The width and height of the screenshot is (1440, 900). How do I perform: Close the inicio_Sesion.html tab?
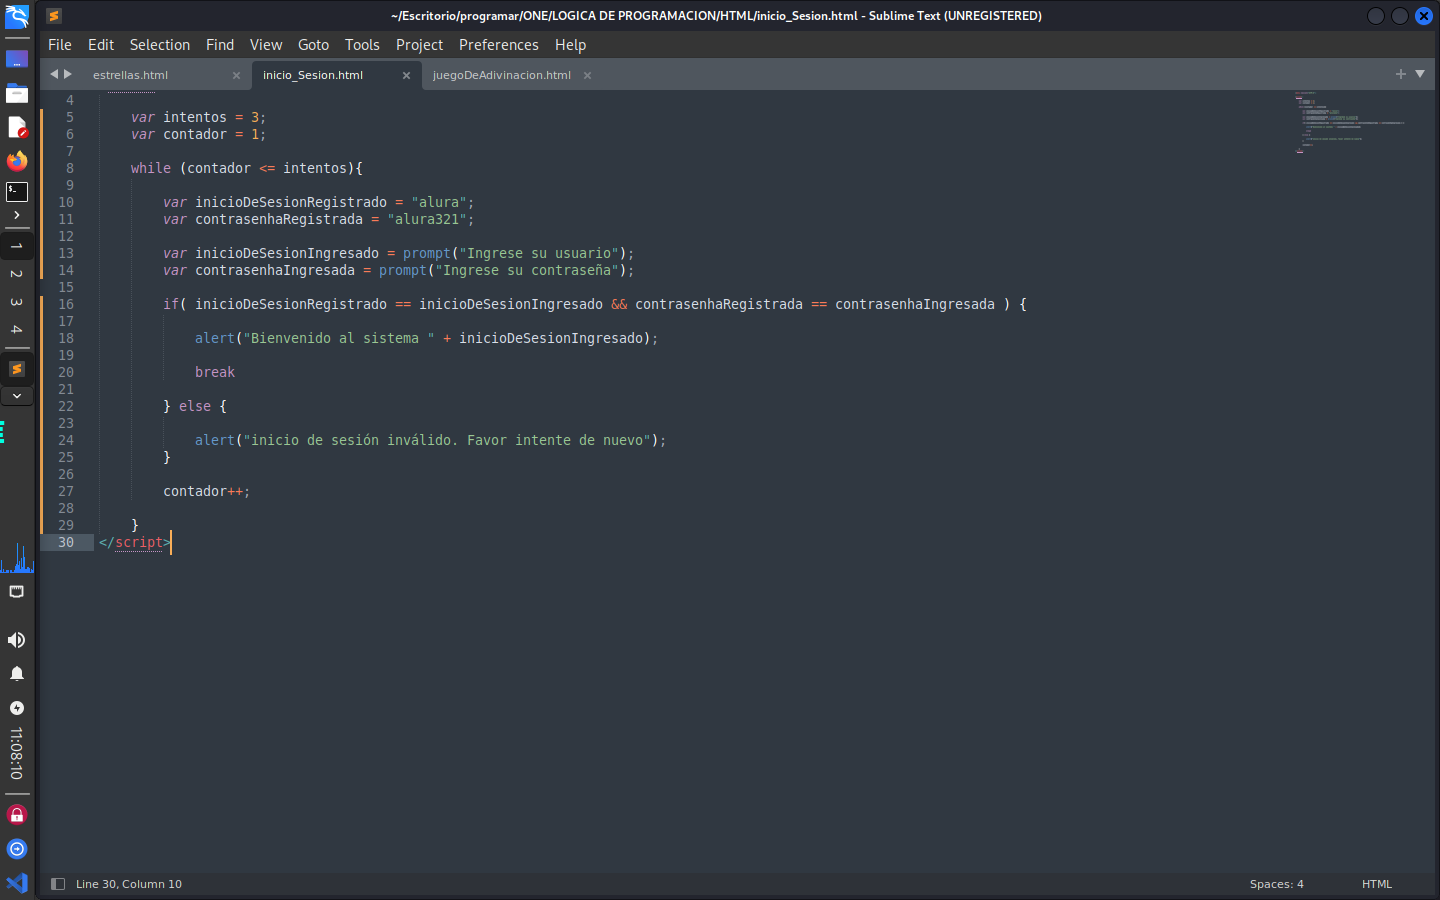(x=406, y=76)
